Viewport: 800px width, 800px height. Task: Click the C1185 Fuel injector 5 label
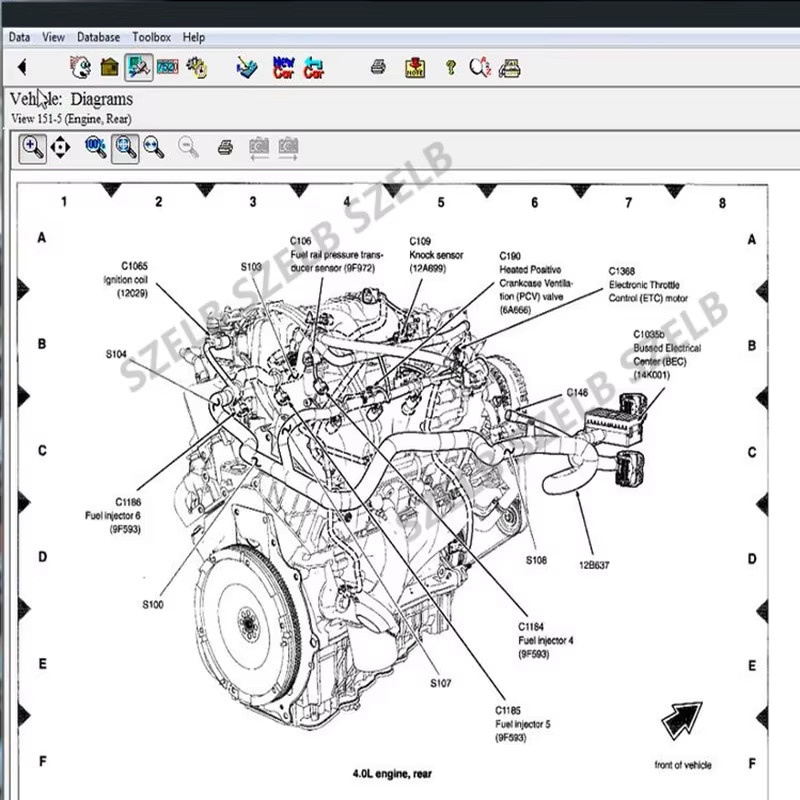tap(523, 724)
